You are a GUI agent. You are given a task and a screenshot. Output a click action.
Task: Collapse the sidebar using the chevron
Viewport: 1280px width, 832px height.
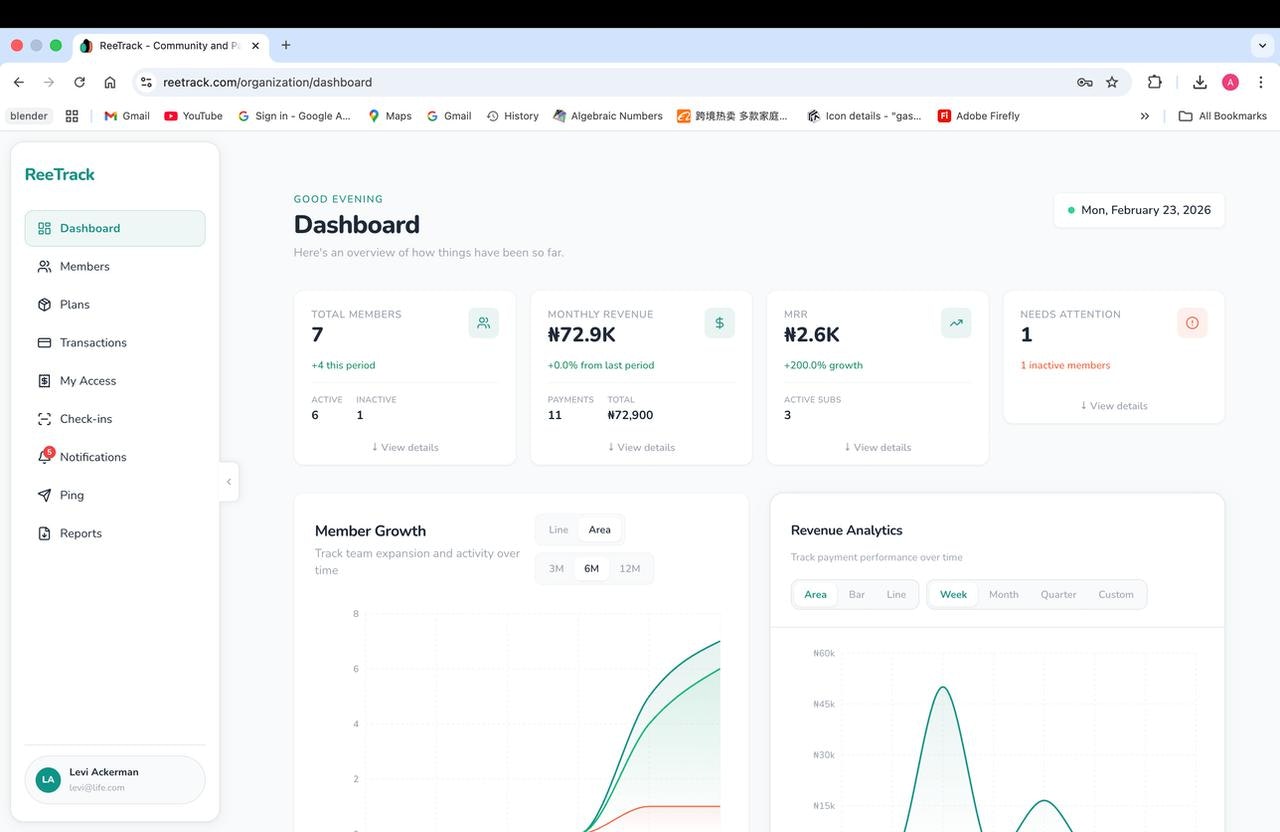[229, 481]
